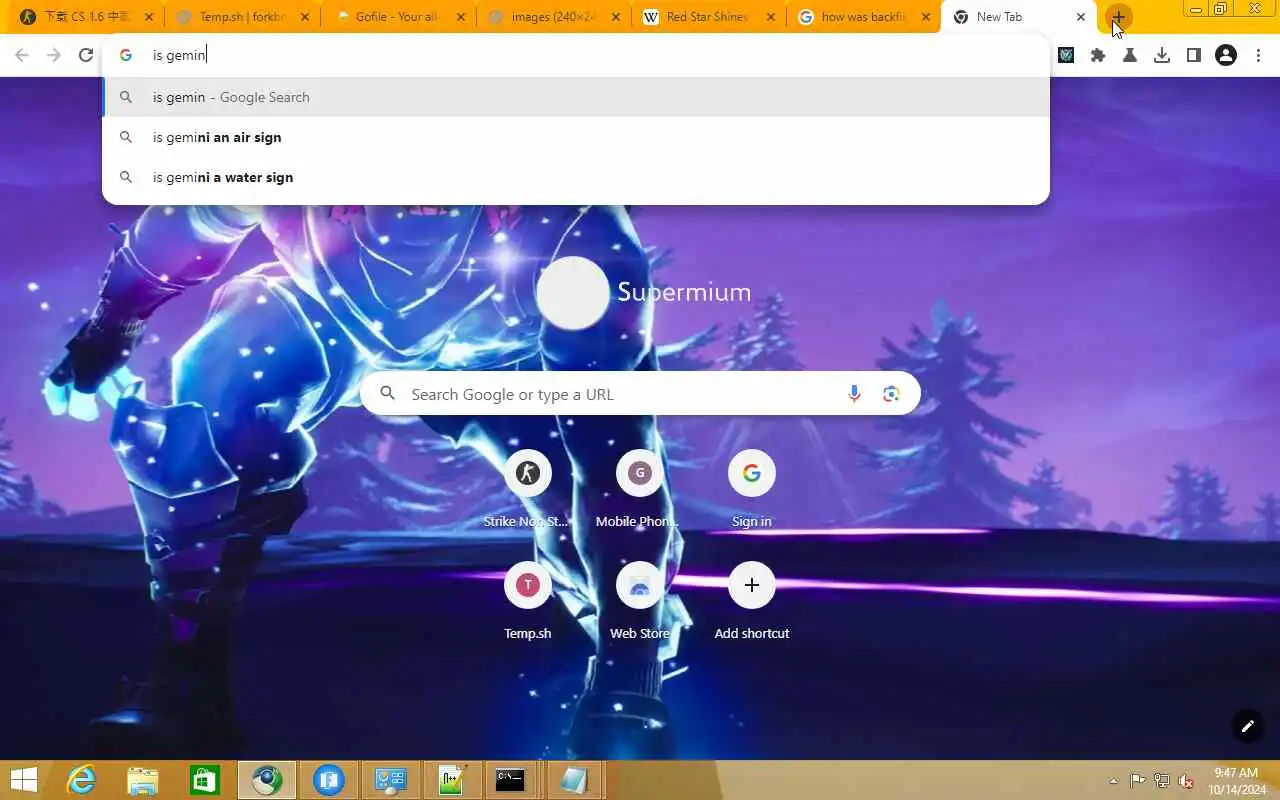Screen dimensions: 1280x800
Task: Open the Downloads tray icon
Action: [x=1162, y=55]
